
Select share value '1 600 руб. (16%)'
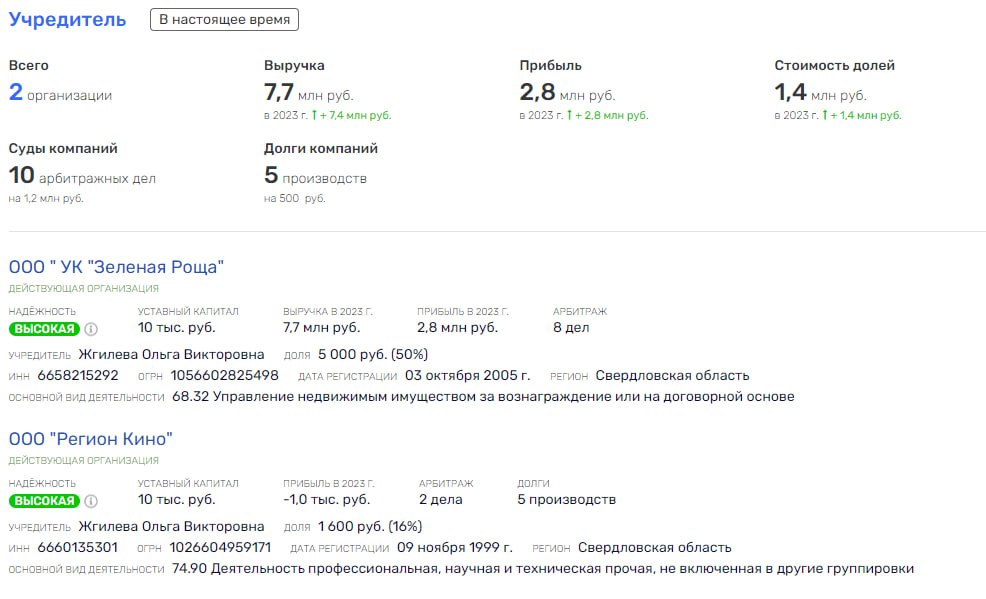(370, 527)
